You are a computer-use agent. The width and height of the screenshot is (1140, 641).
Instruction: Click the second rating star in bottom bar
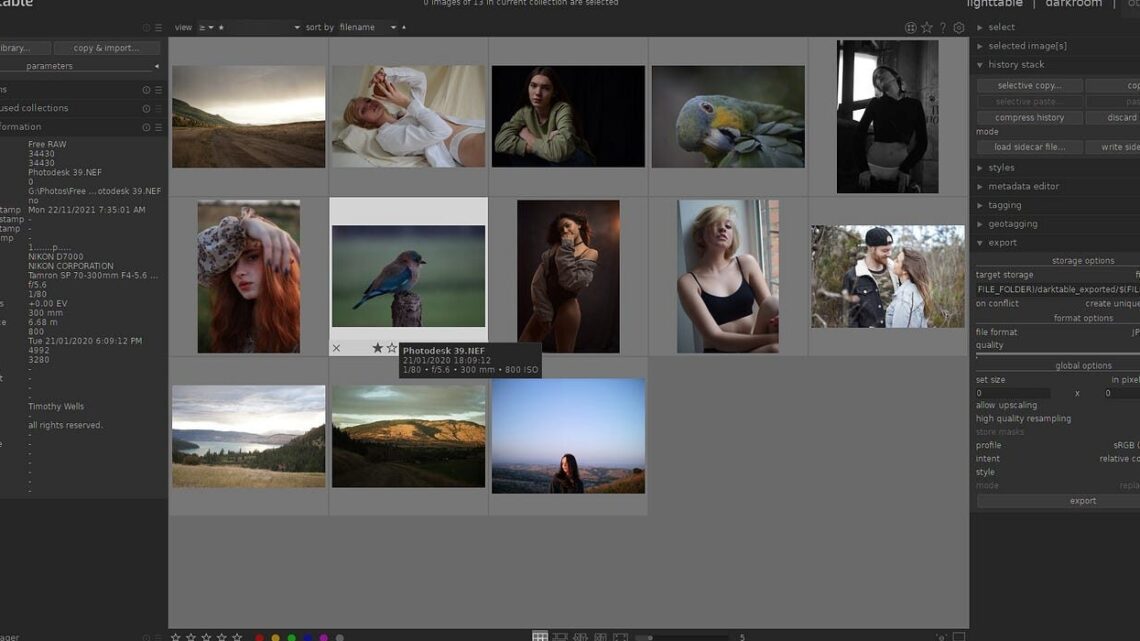coord(190,637)
